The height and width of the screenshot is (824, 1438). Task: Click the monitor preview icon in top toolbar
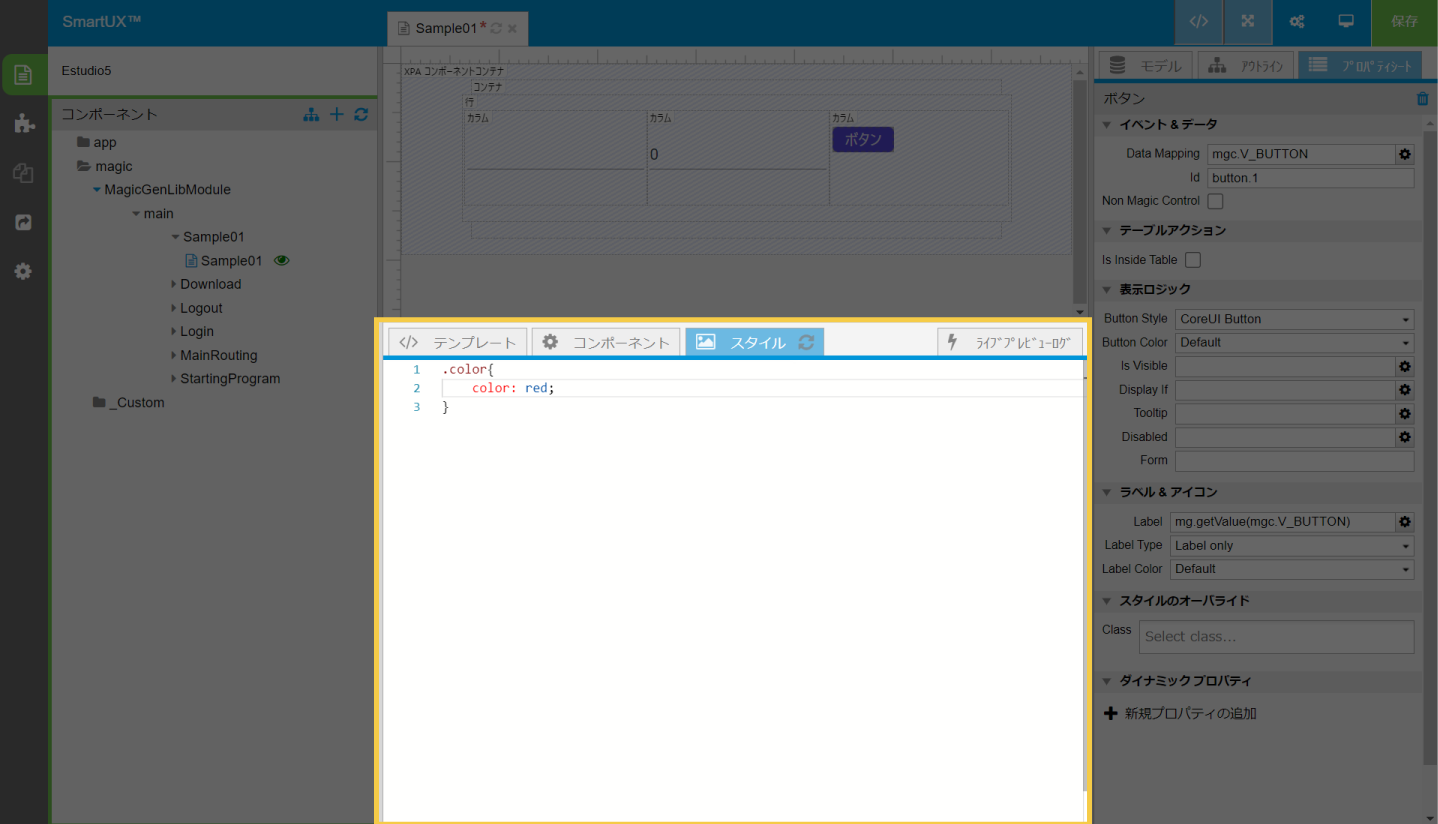(1346, 22)
